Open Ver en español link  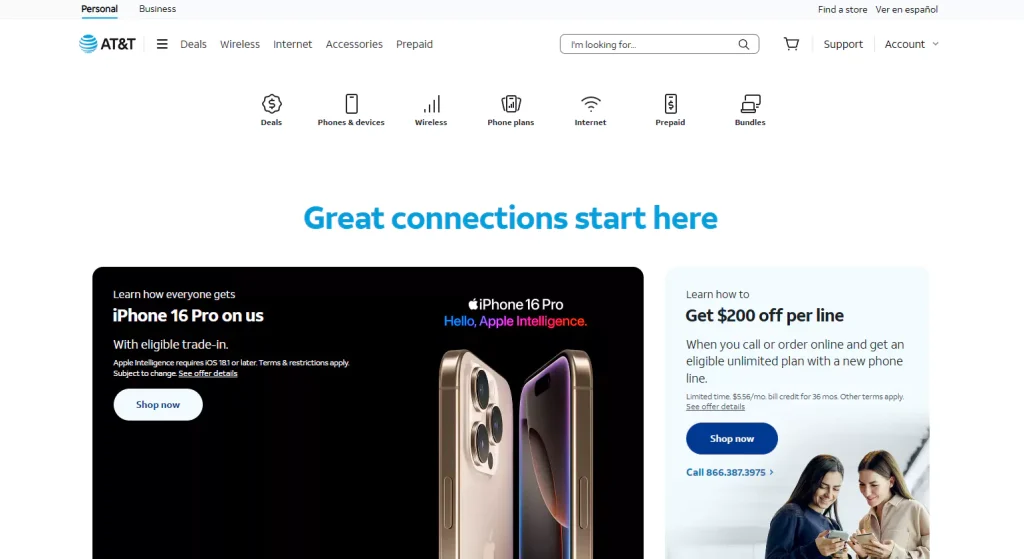[906, 9]
